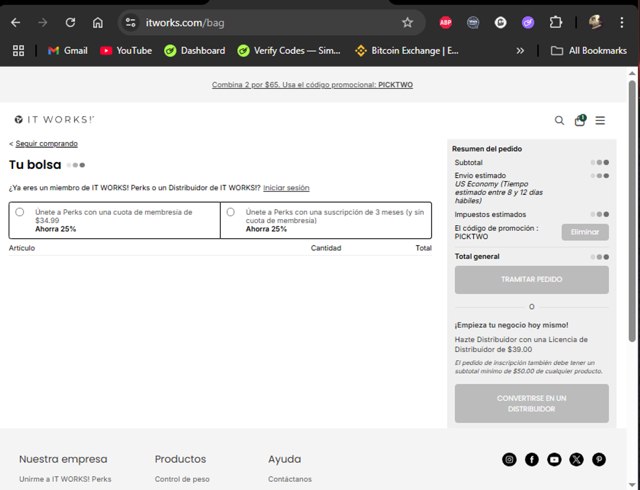This screenshot has height=490, width=640.
Task: Open the site search magnifier icon
Action: point(559,120)
